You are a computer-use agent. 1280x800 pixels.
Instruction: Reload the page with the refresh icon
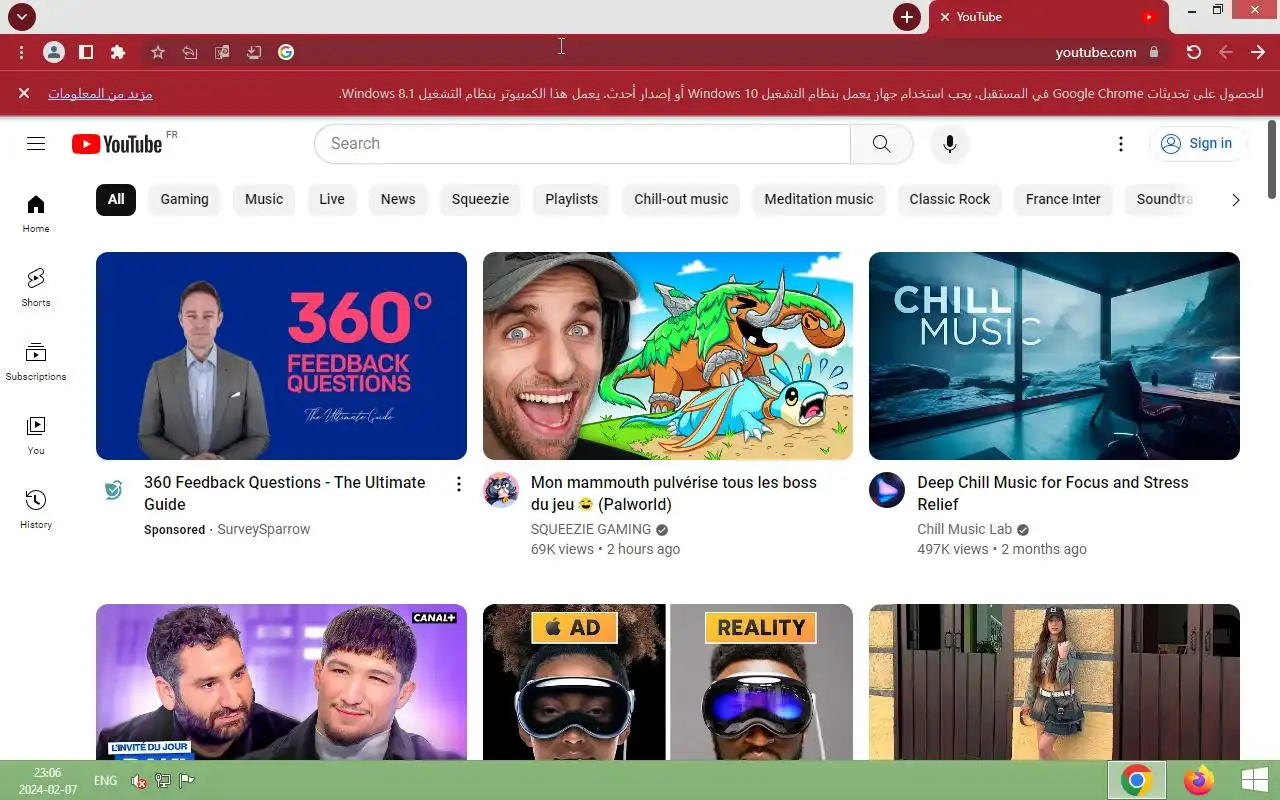click(1194, 52)
